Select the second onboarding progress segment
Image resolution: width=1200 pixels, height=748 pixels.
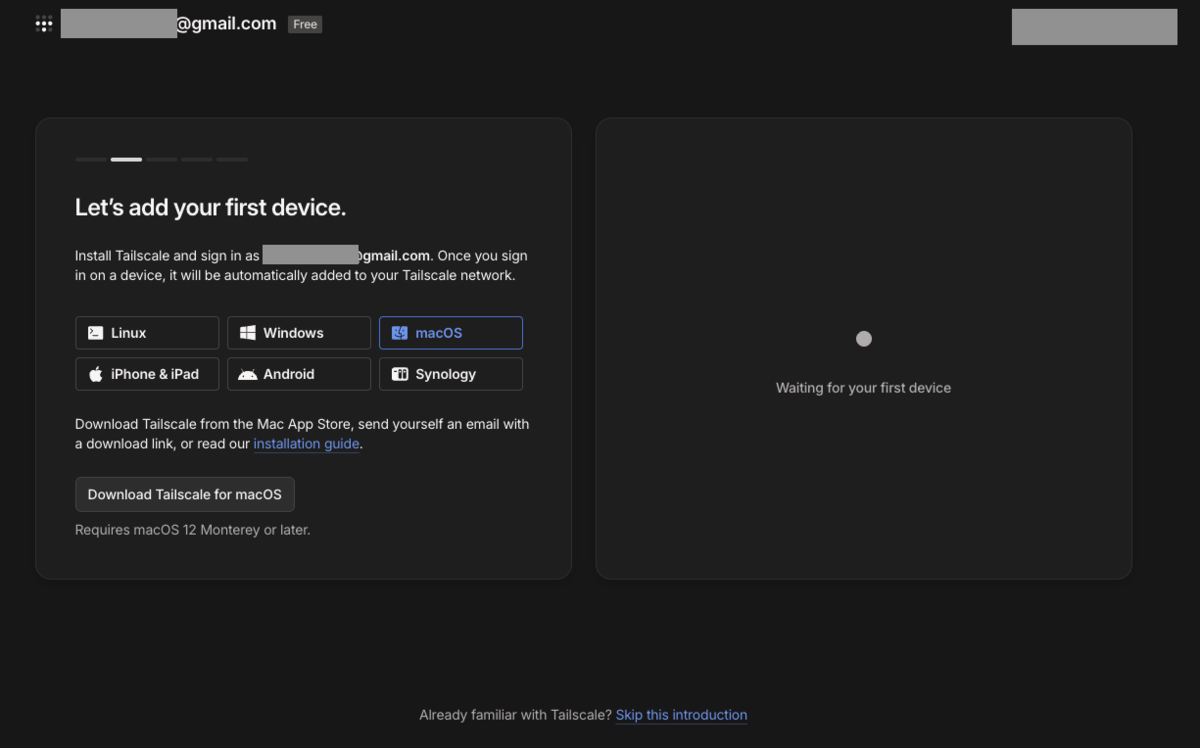click(x=126, y=159)
